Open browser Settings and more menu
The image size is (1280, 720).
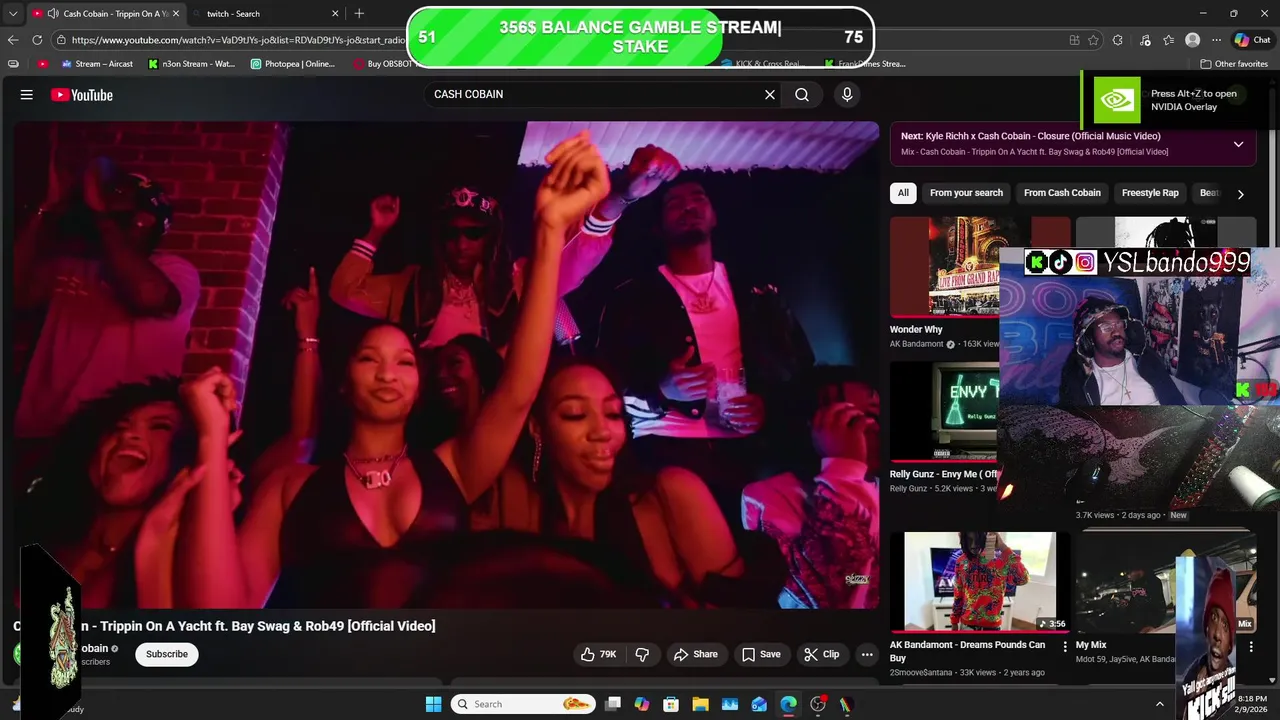[1216, 40]
